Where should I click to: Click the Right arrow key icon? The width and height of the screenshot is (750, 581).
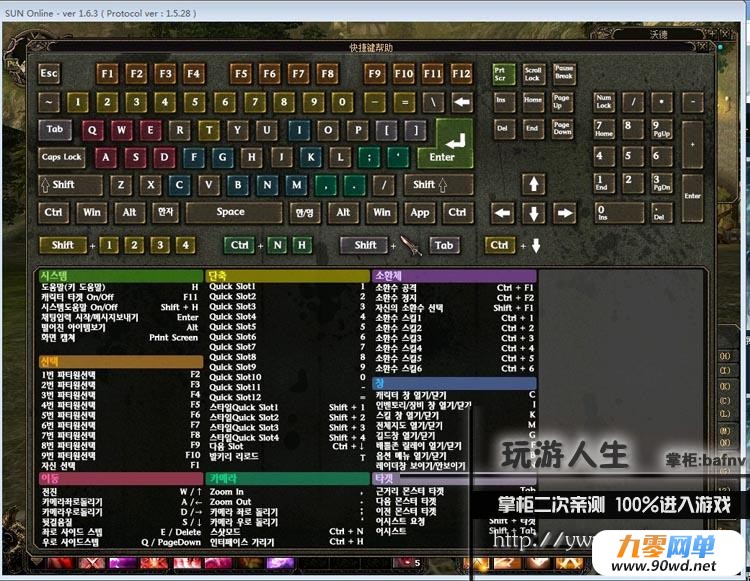565,213
